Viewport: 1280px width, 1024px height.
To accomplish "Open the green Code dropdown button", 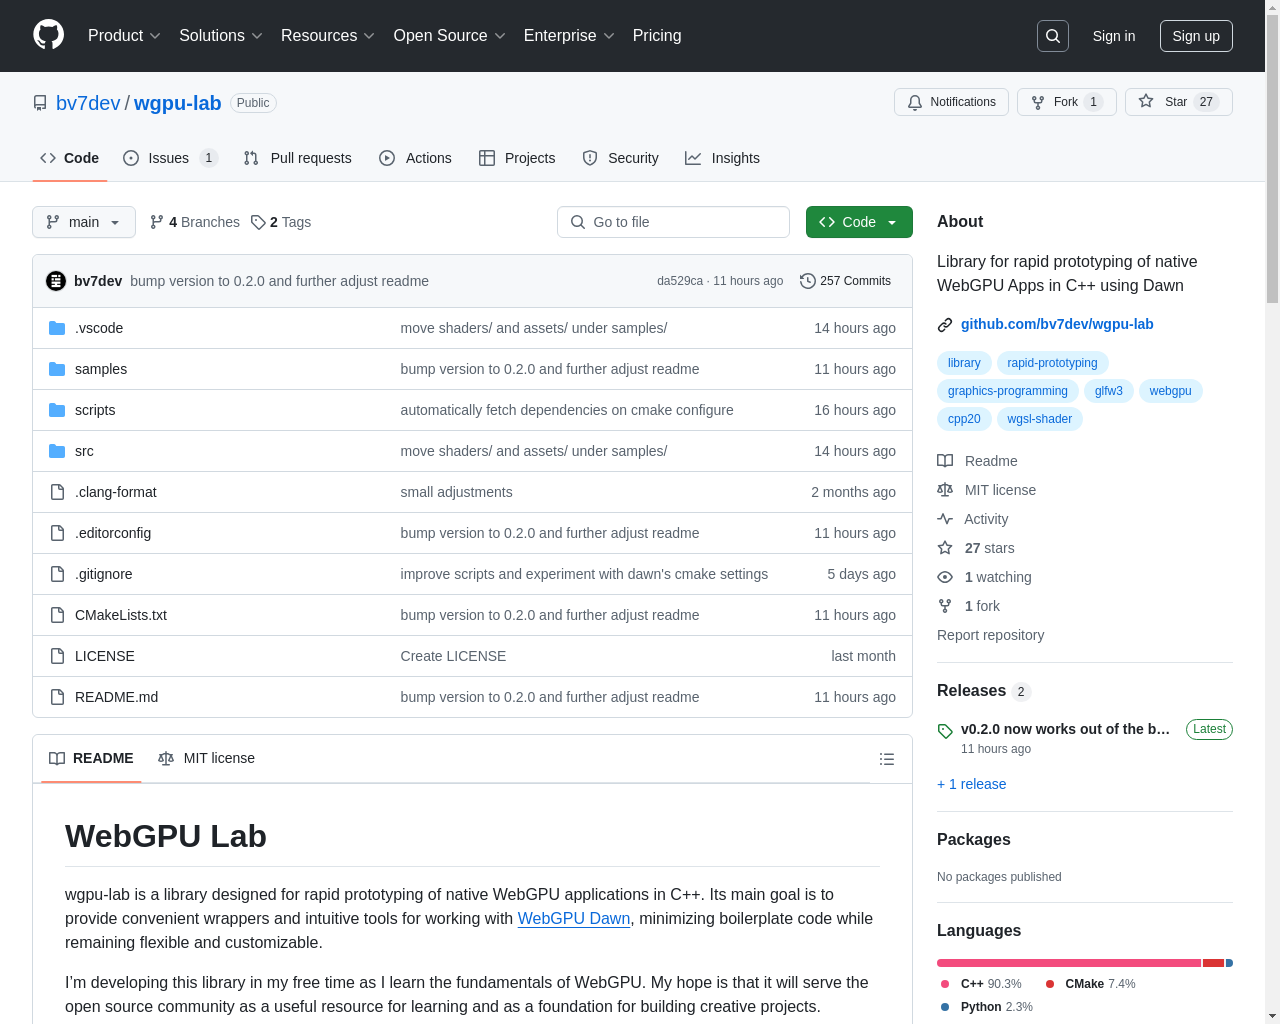I will tap(859, 222).
